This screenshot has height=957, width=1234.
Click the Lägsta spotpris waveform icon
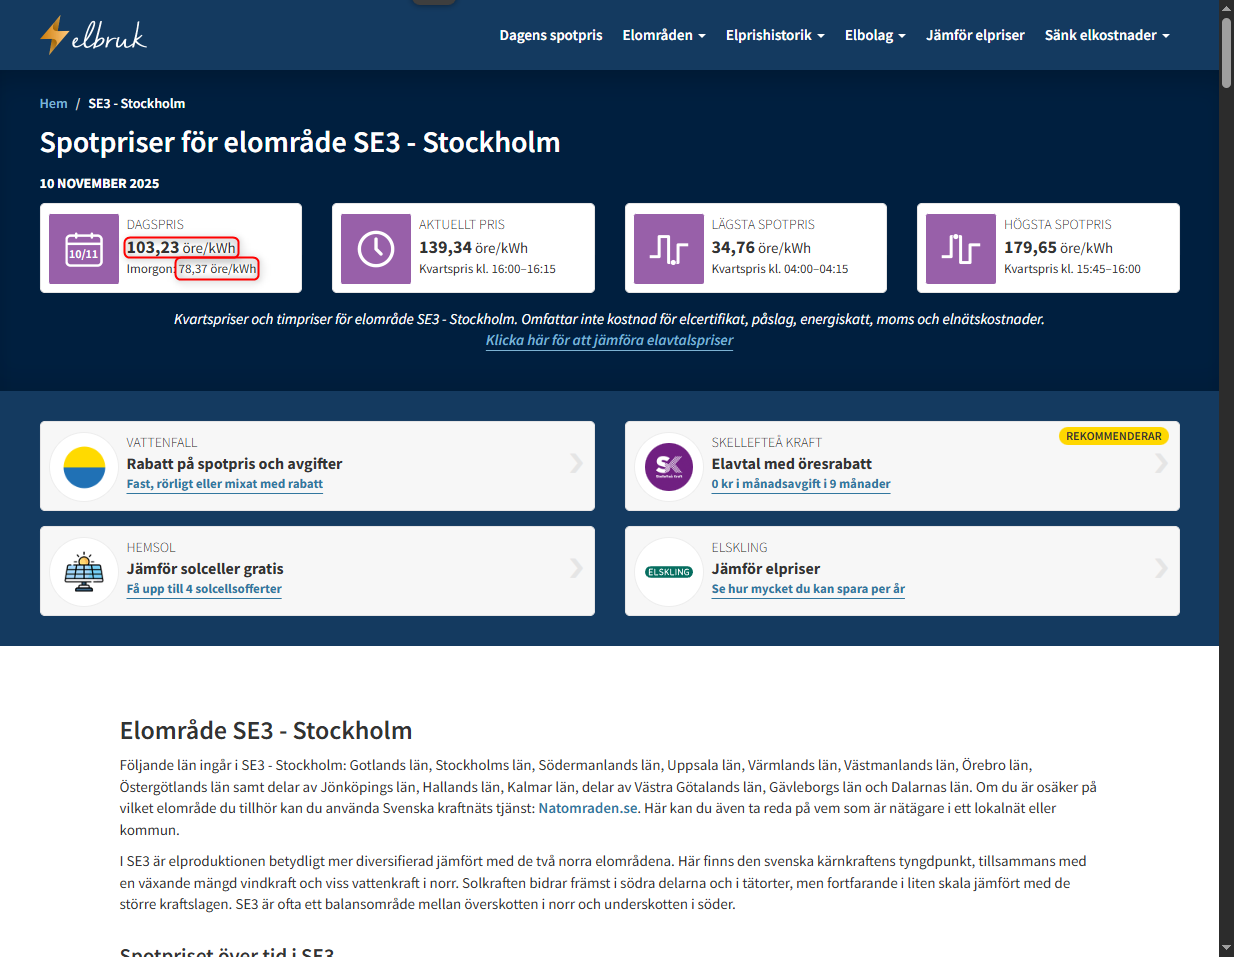coord(669,248)
